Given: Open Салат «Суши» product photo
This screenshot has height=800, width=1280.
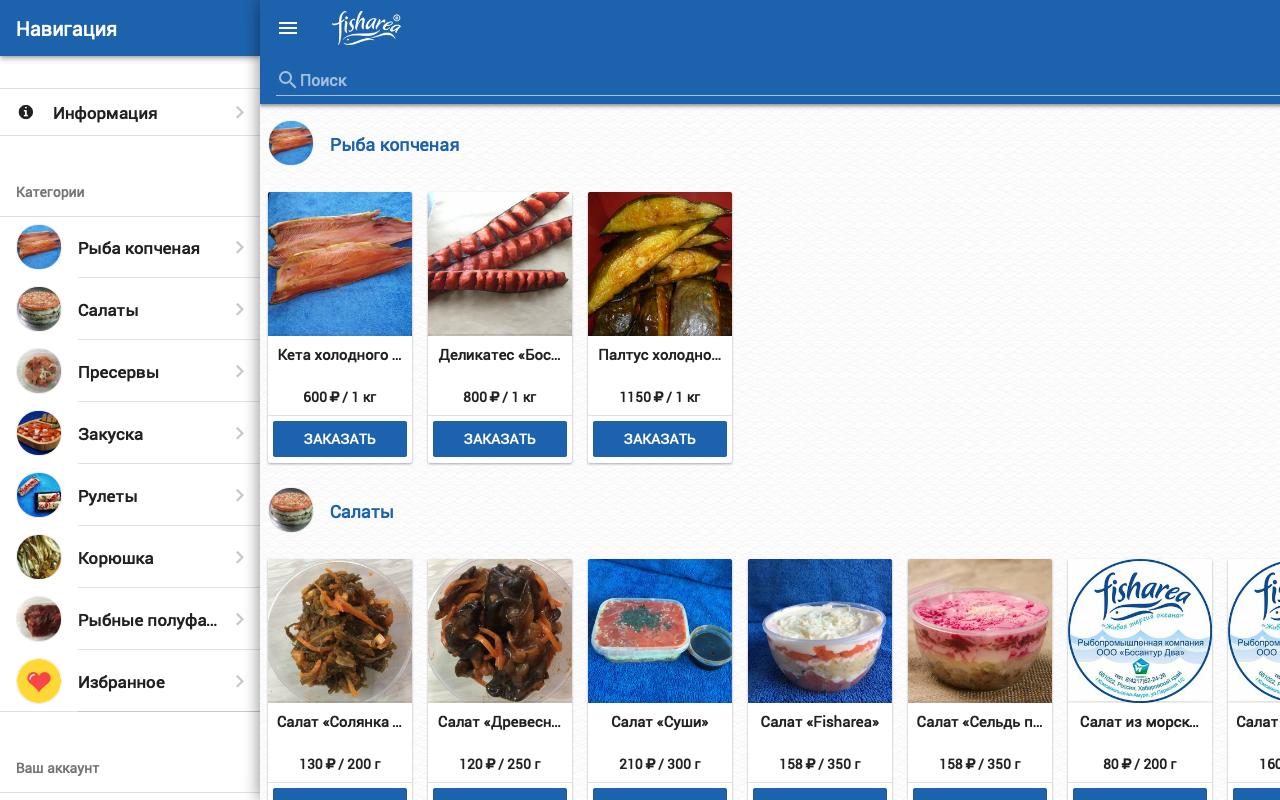Looking at the screenshot, I should (660, 631).
